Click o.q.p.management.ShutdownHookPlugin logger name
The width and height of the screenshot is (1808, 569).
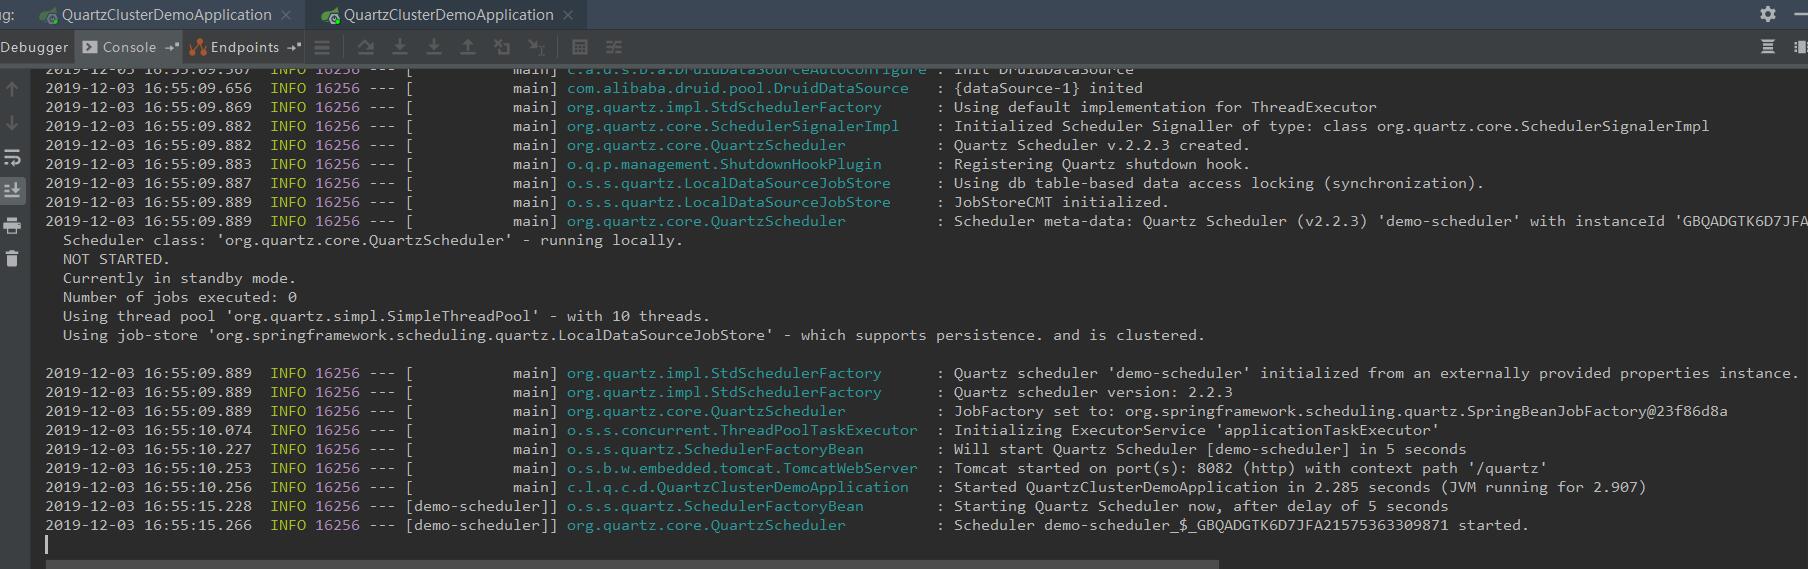pos(724,164)
